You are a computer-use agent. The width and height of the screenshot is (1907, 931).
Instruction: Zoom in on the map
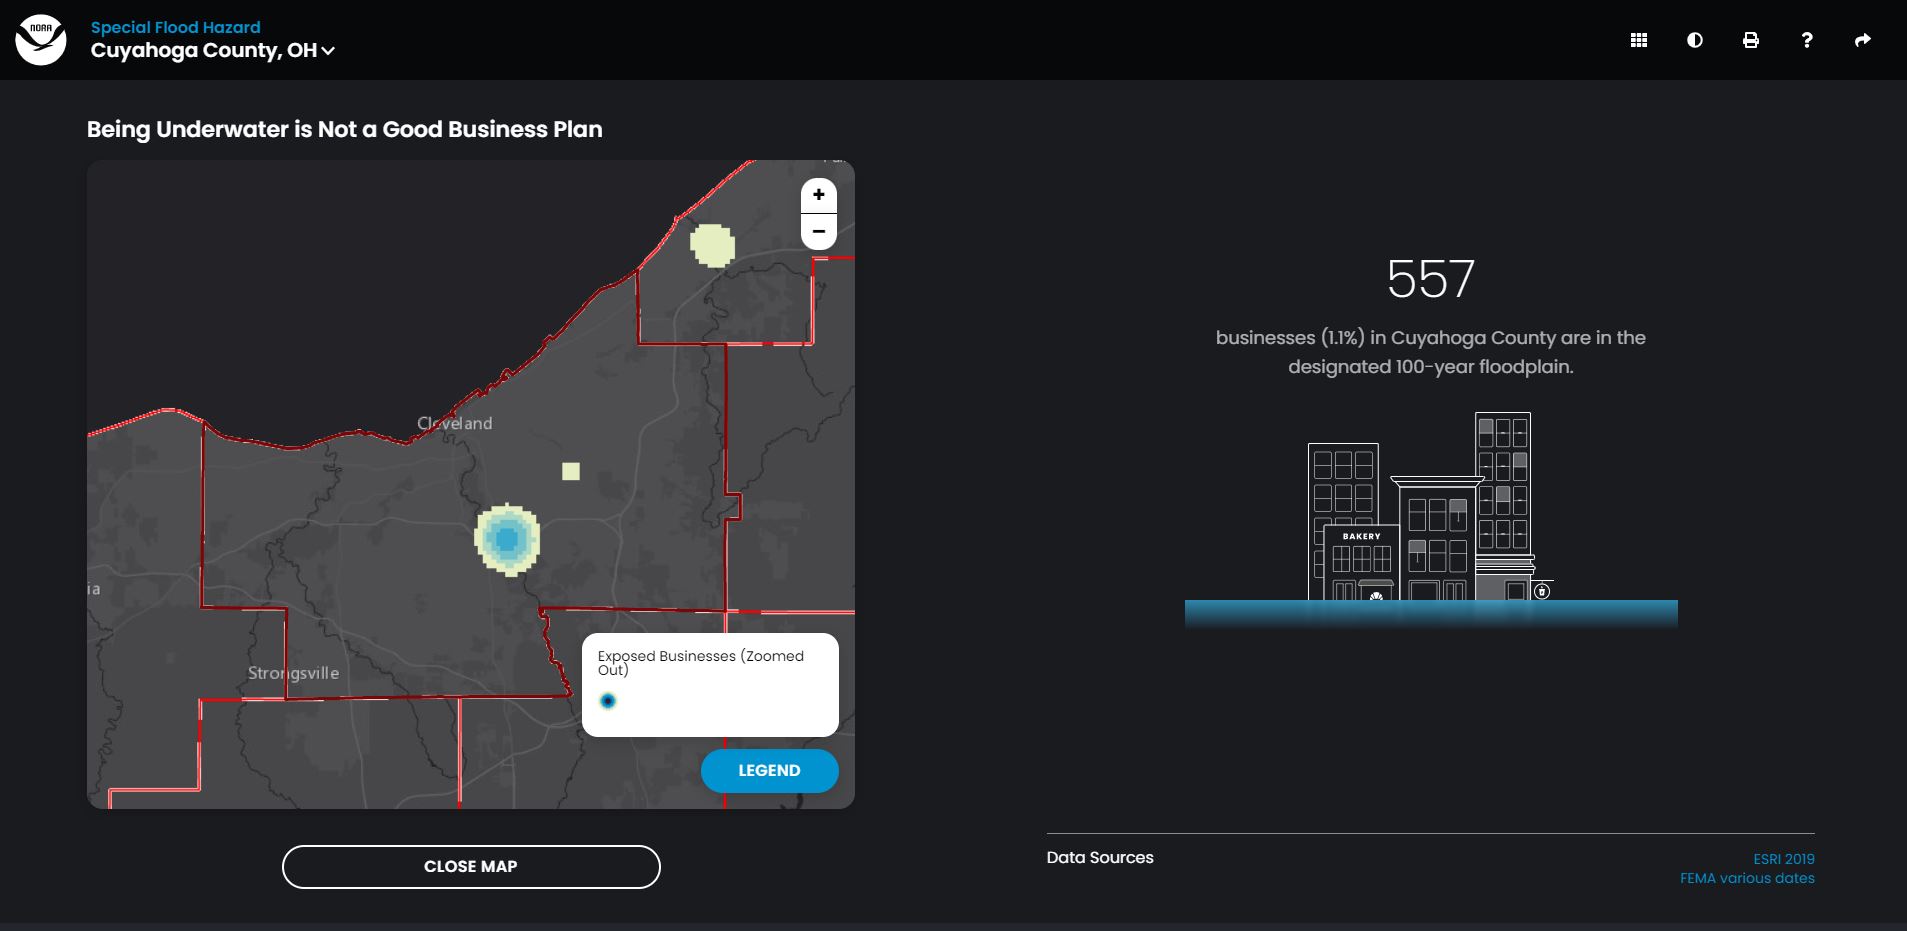click(819, 195)
